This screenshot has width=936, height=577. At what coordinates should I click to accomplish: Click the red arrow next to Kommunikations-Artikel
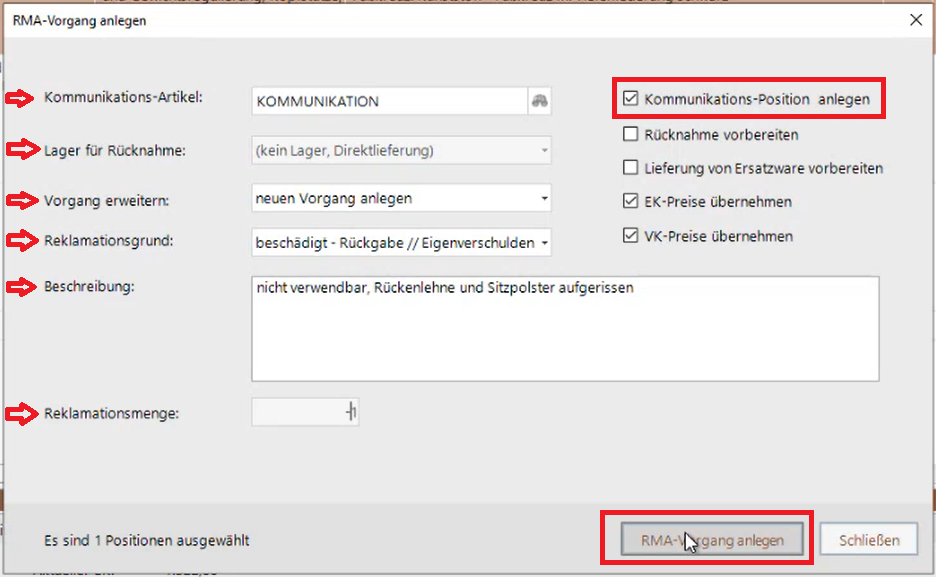click(20, 98)
